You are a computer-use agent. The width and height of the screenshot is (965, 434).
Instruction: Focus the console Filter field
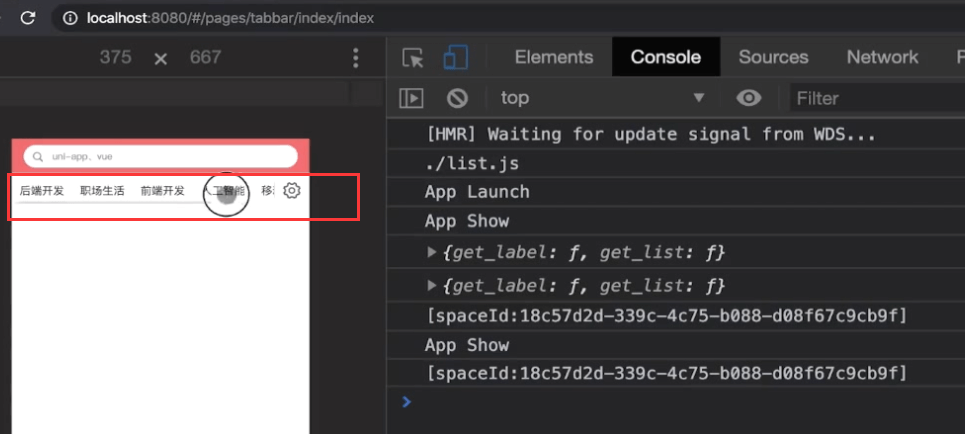tap(877, 98)
